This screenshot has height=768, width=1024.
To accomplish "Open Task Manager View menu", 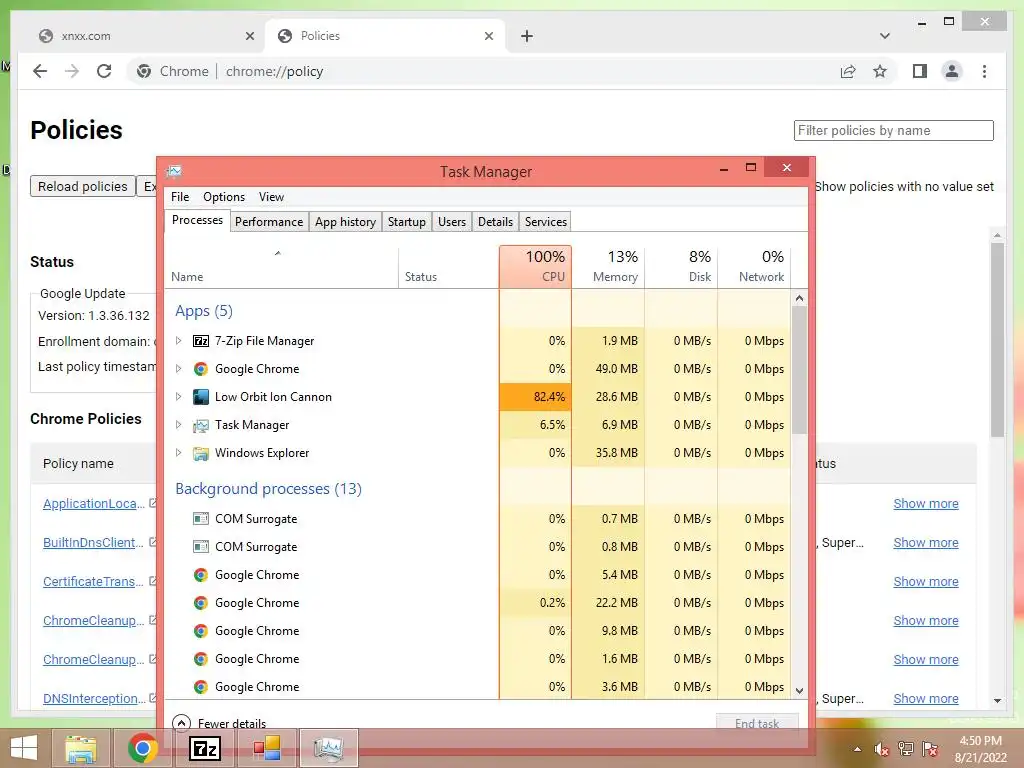I will click(x=271, y=197).
